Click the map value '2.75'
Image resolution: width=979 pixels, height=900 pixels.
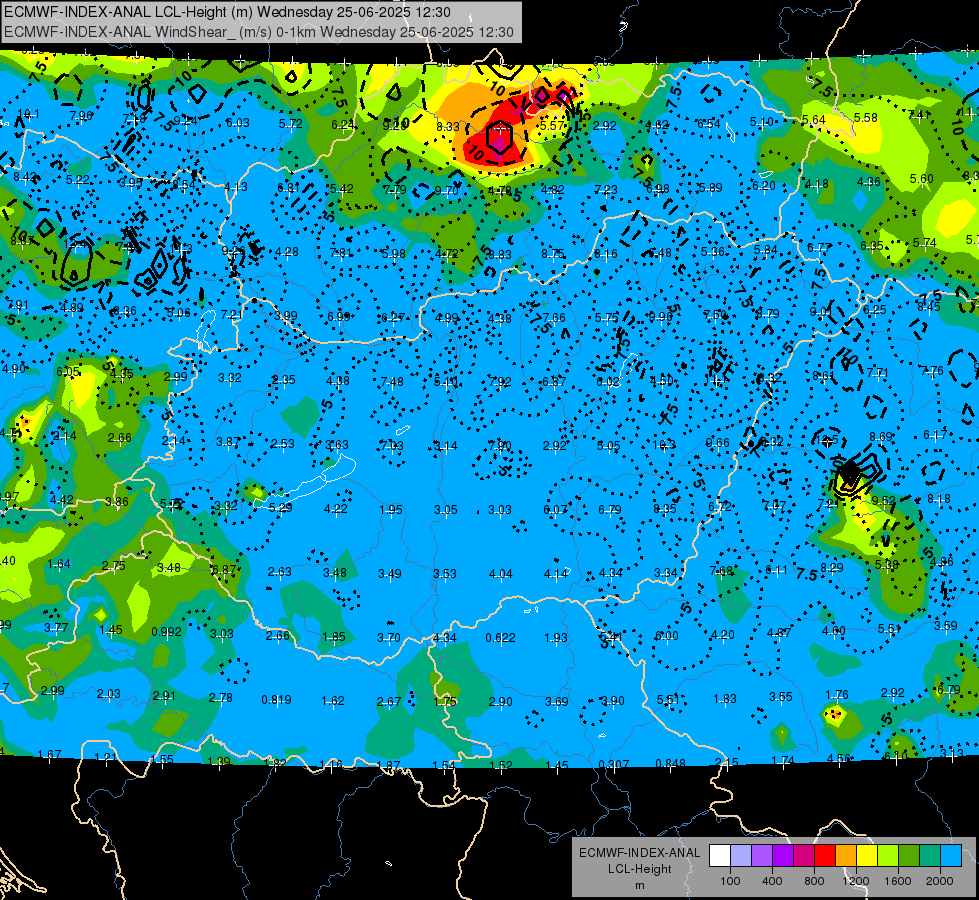(114, 565)
